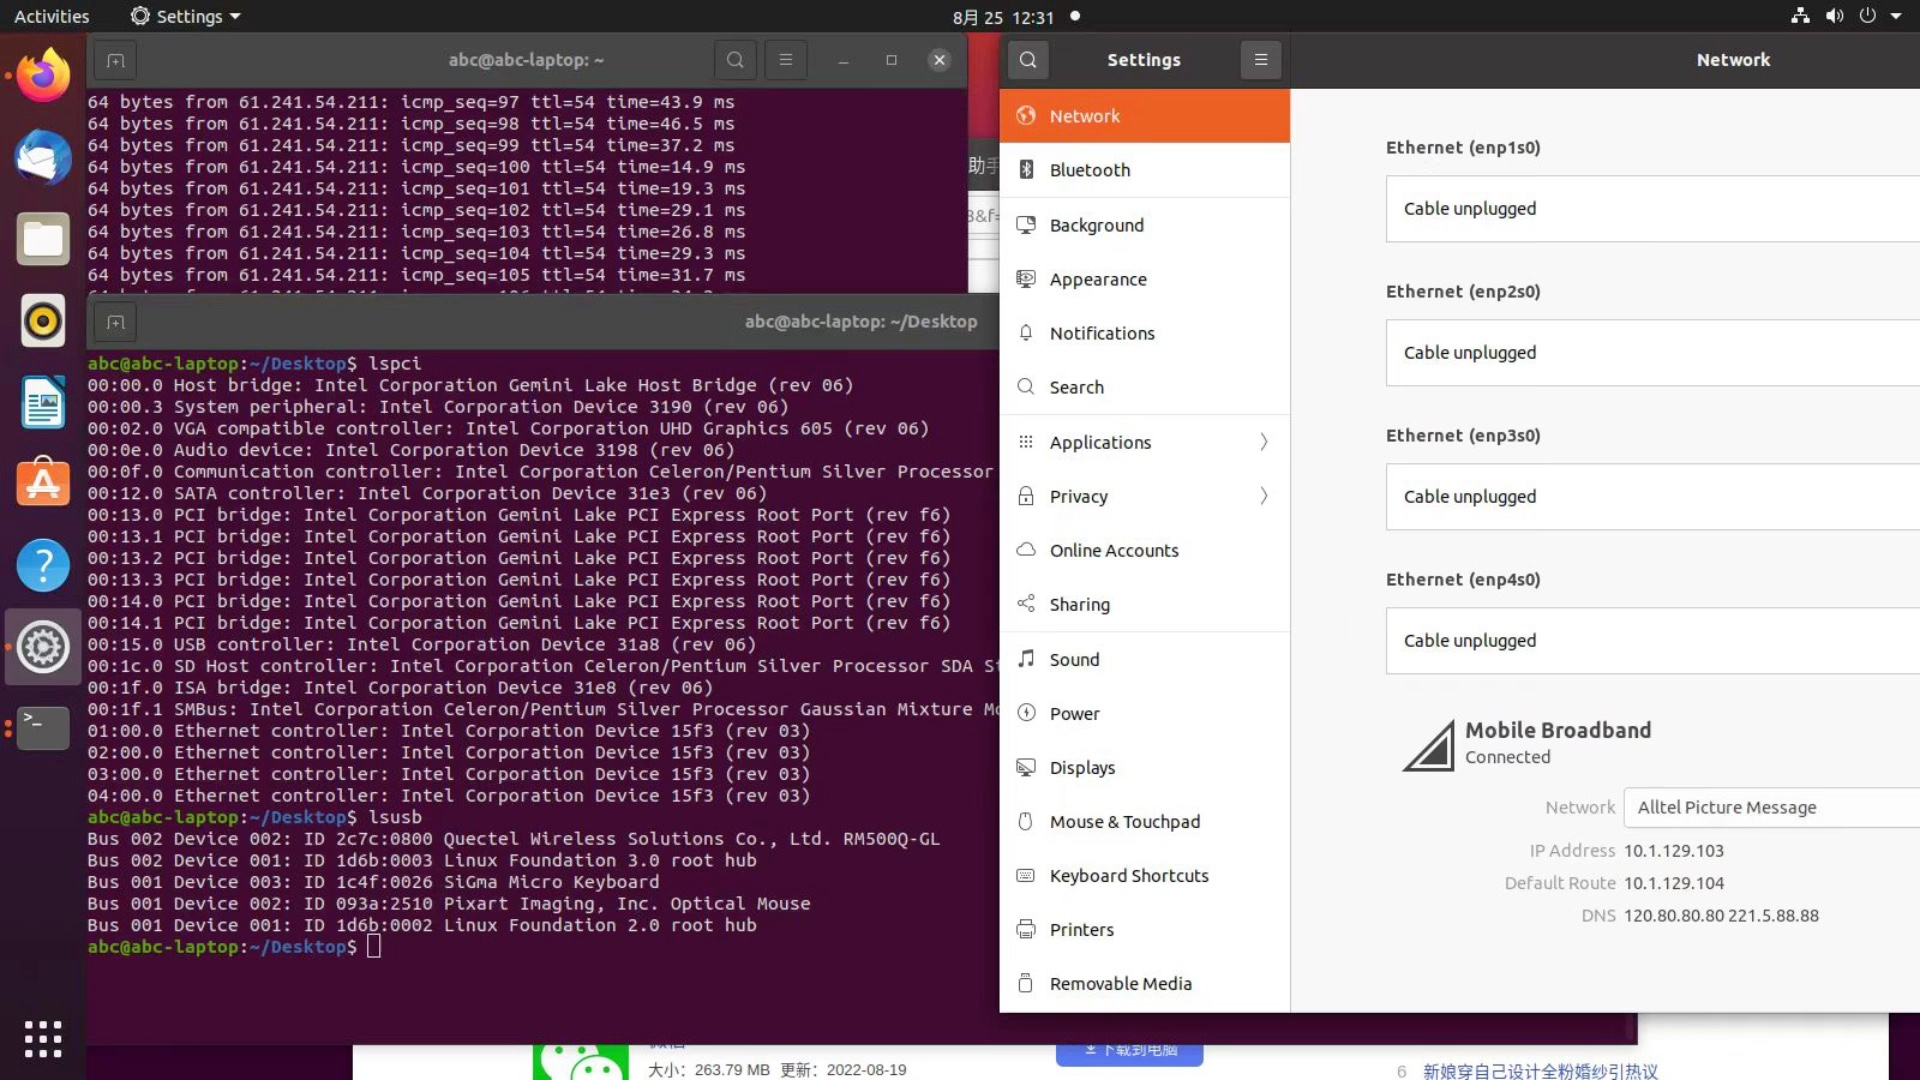1920x1080 pixels.
Task: Open Displays settings
Action: click(1144, 768)
